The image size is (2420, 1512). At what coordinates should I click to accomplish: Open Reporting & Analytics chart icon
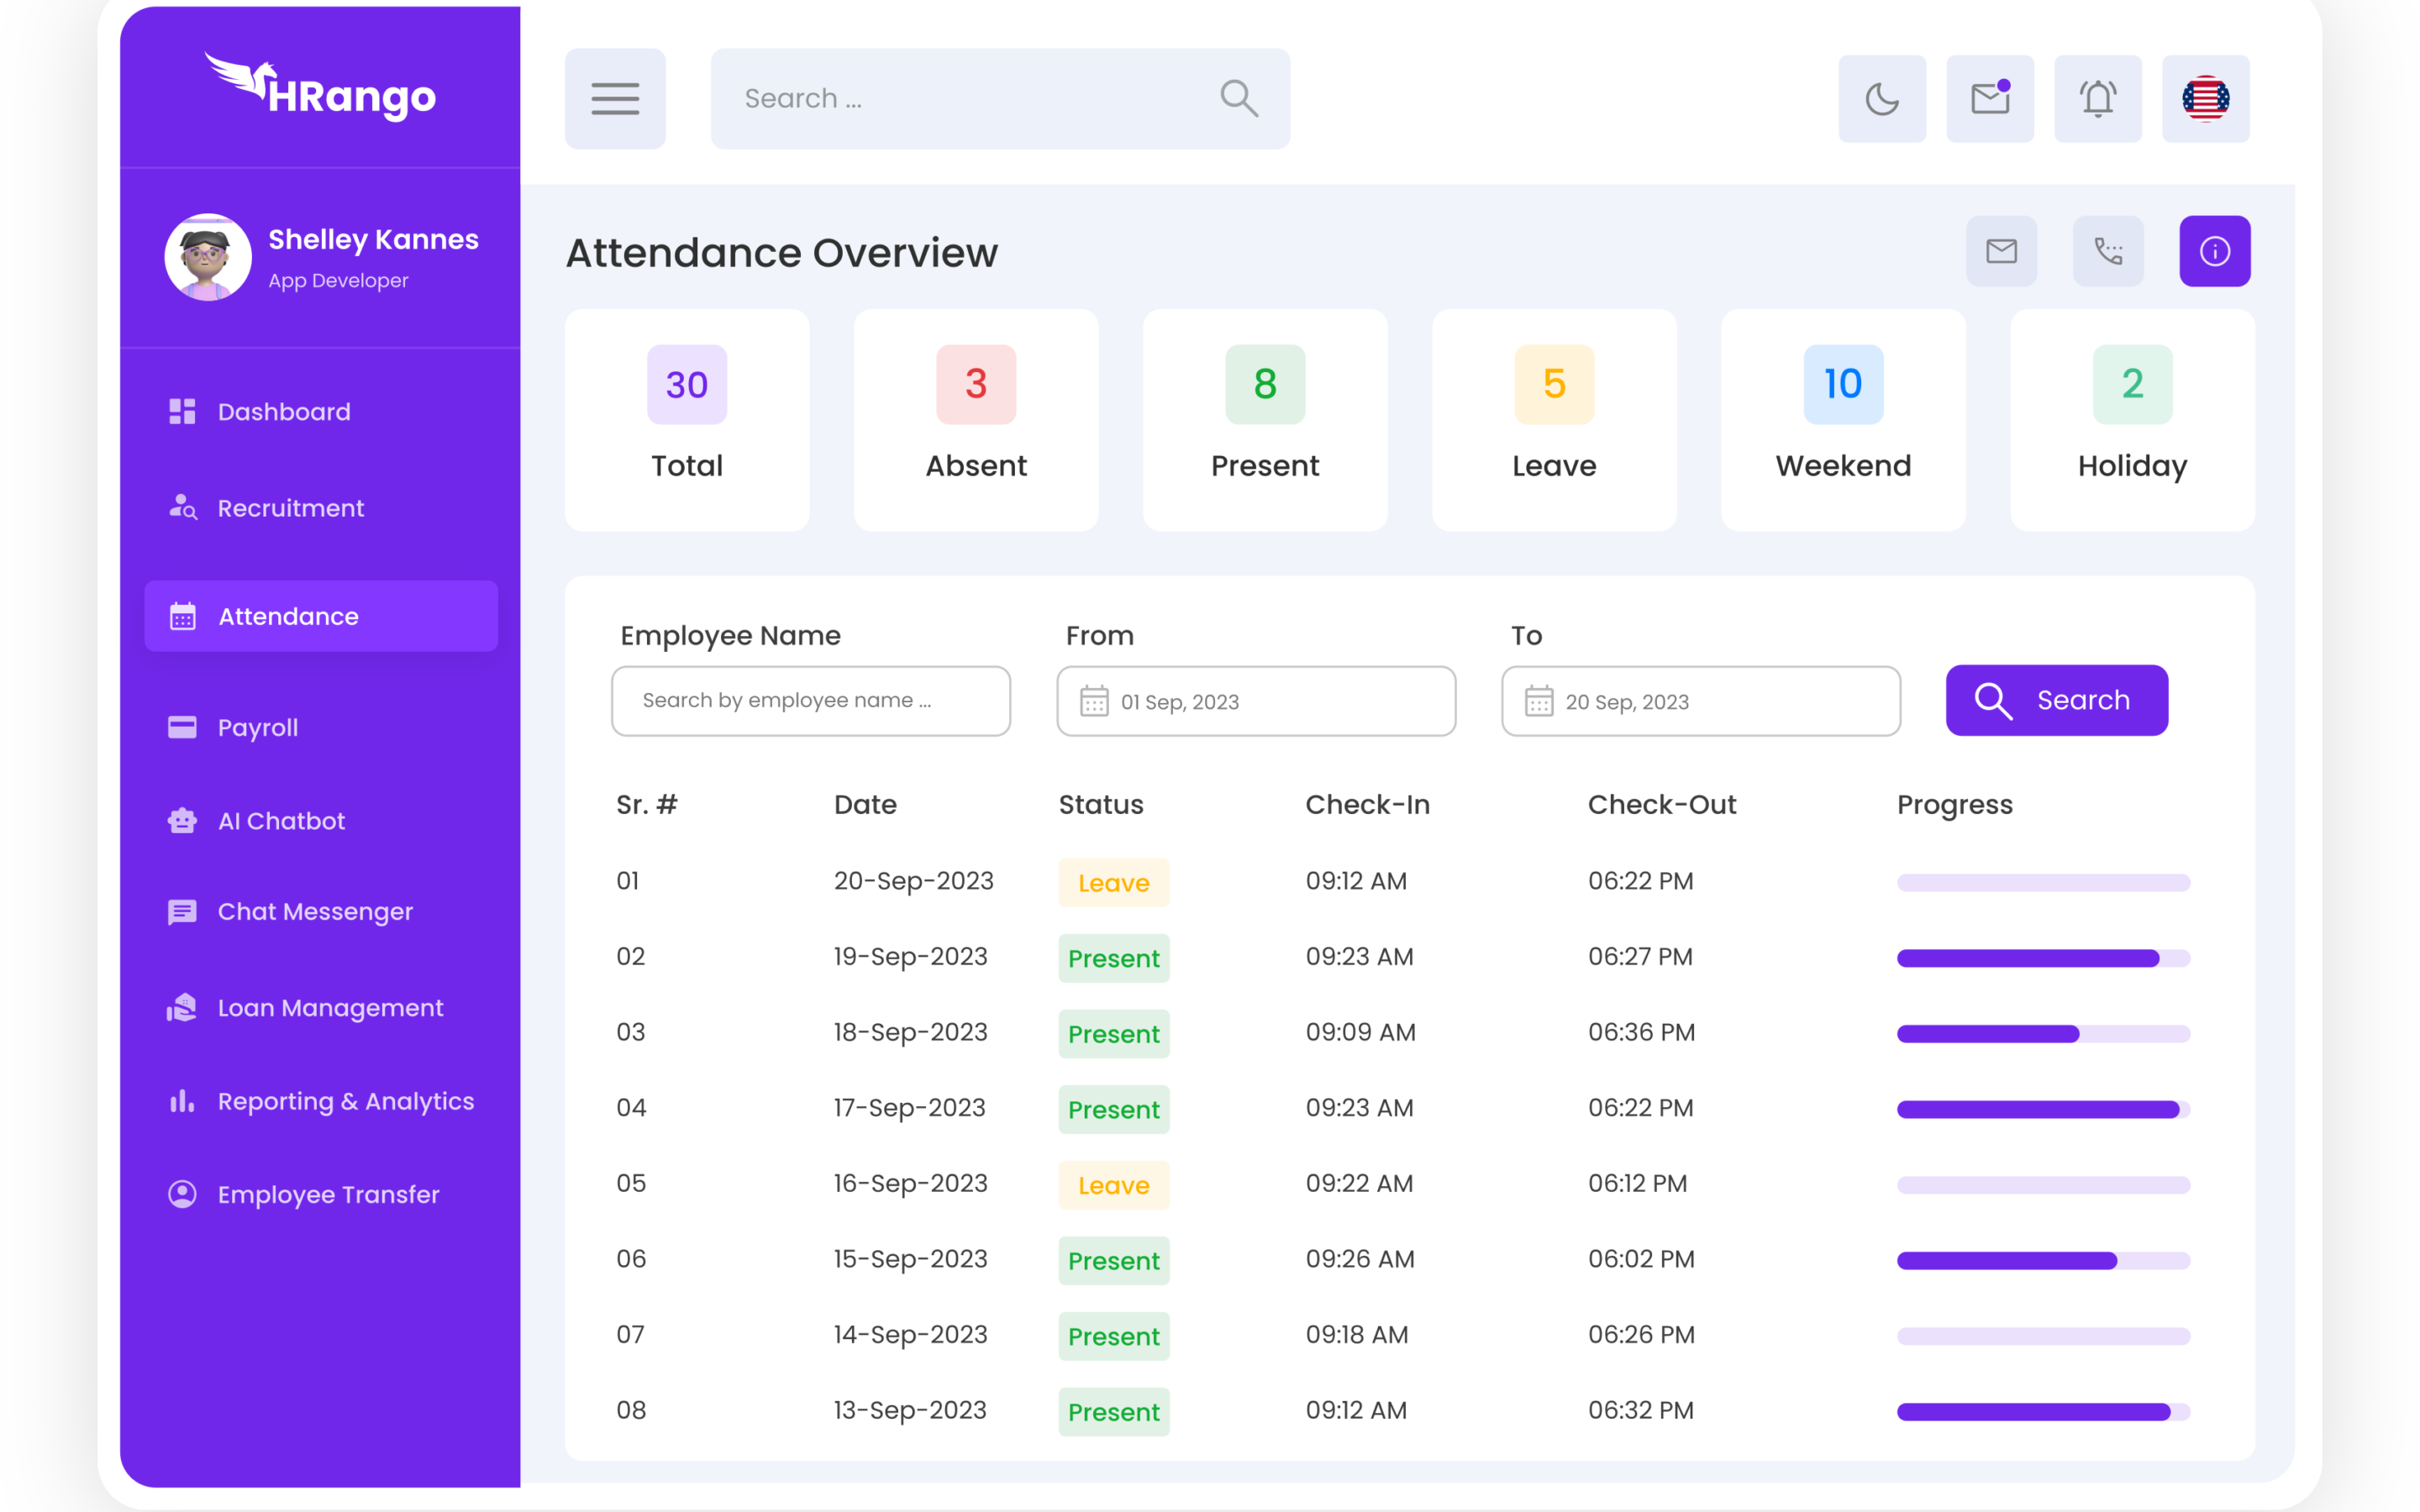pyautogui.click(x=182, y=1101)
